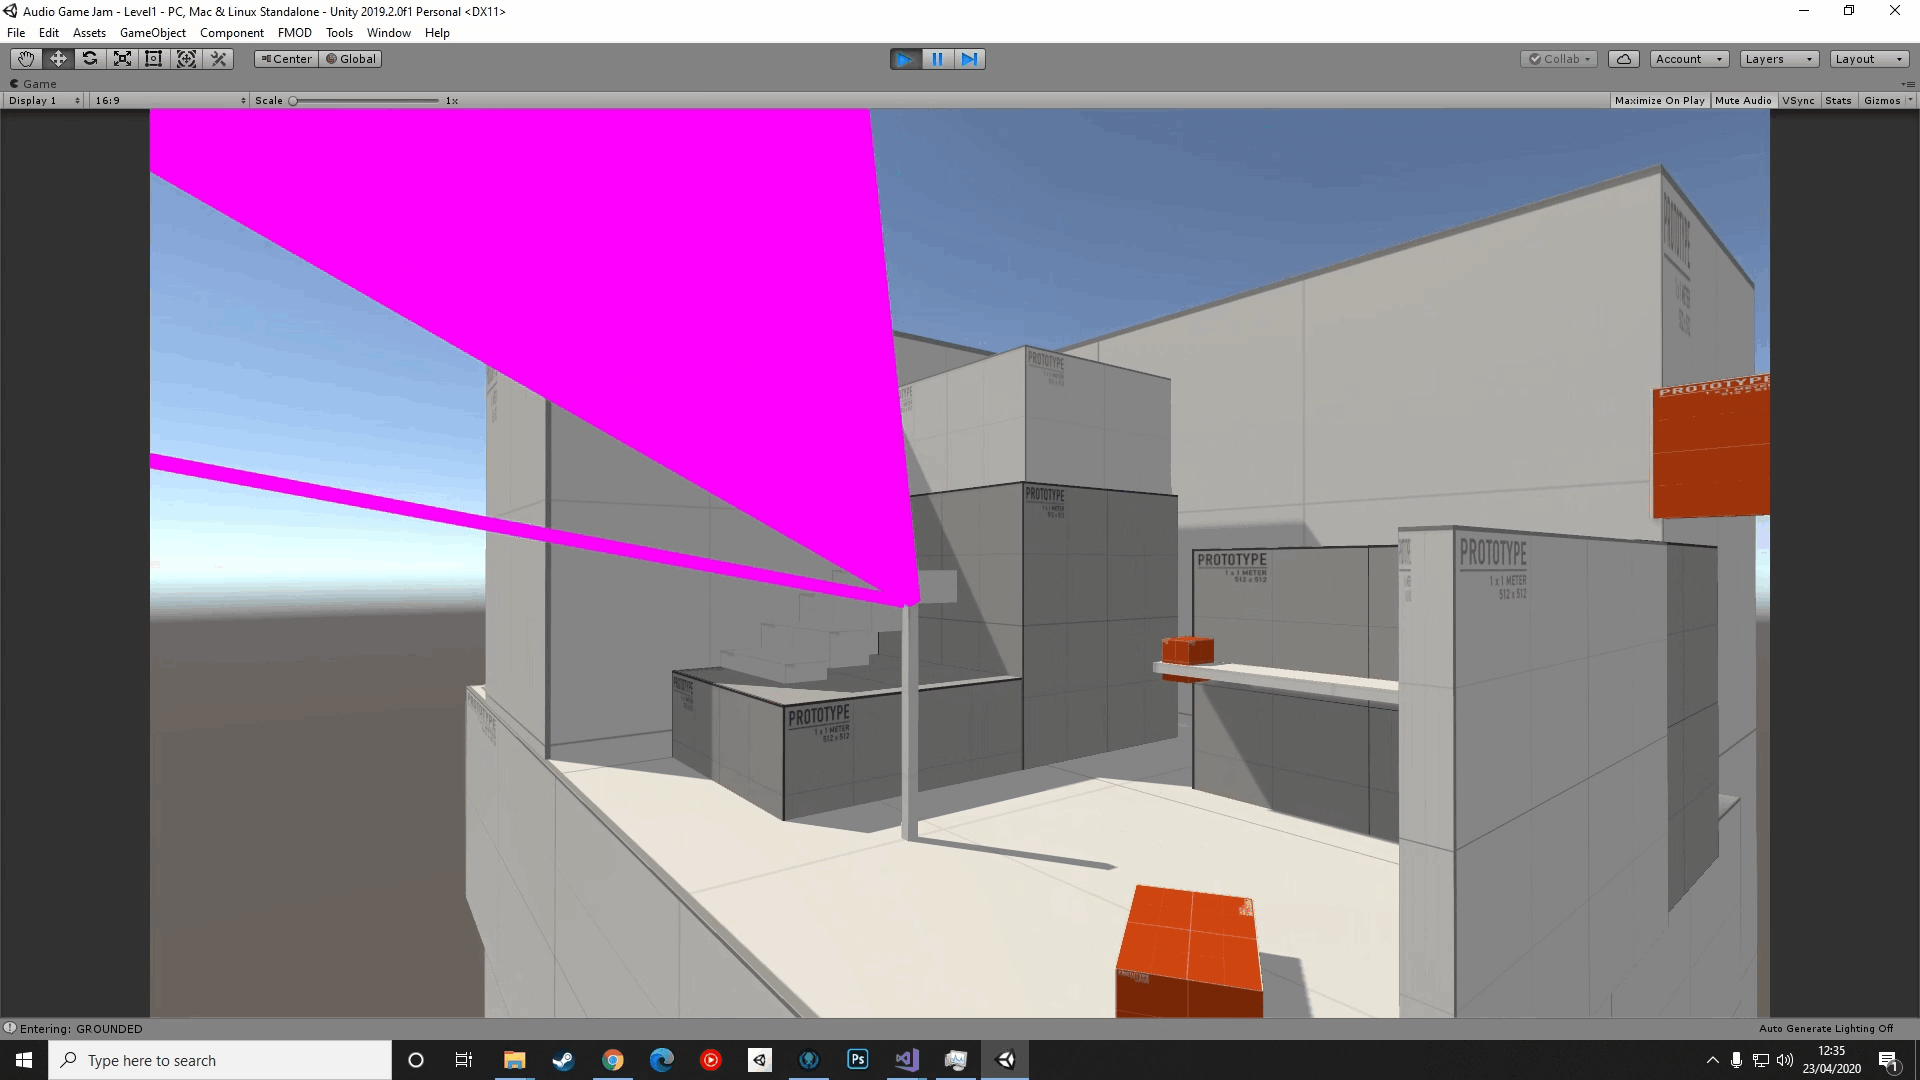Click the Pause button
Image resolution: width=1920 pixels, height=1080 pixels.
pos(937,59)
